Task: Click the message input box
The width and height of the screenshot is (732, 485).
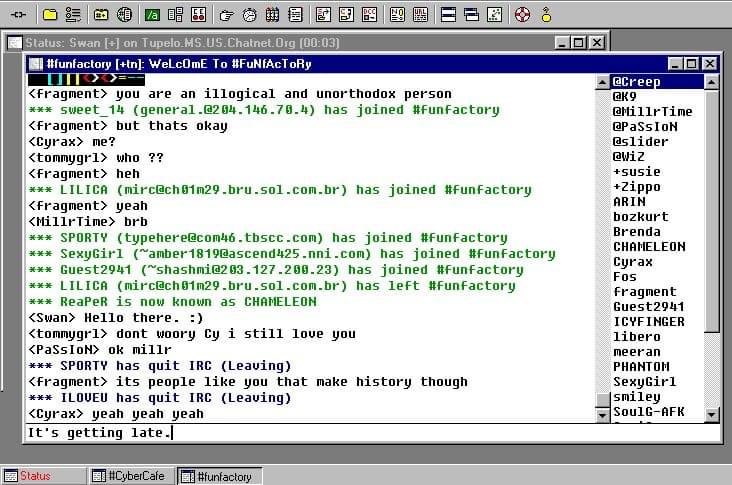Action: [x=372, y=433]
